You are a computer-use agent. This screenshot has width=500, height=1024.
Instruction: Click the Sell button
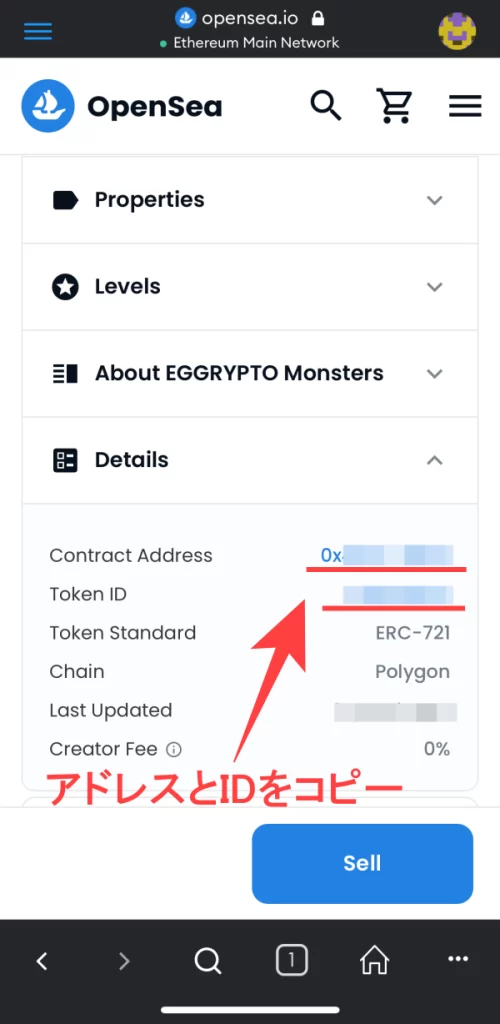pyautogui.click(x=362, y=863)
